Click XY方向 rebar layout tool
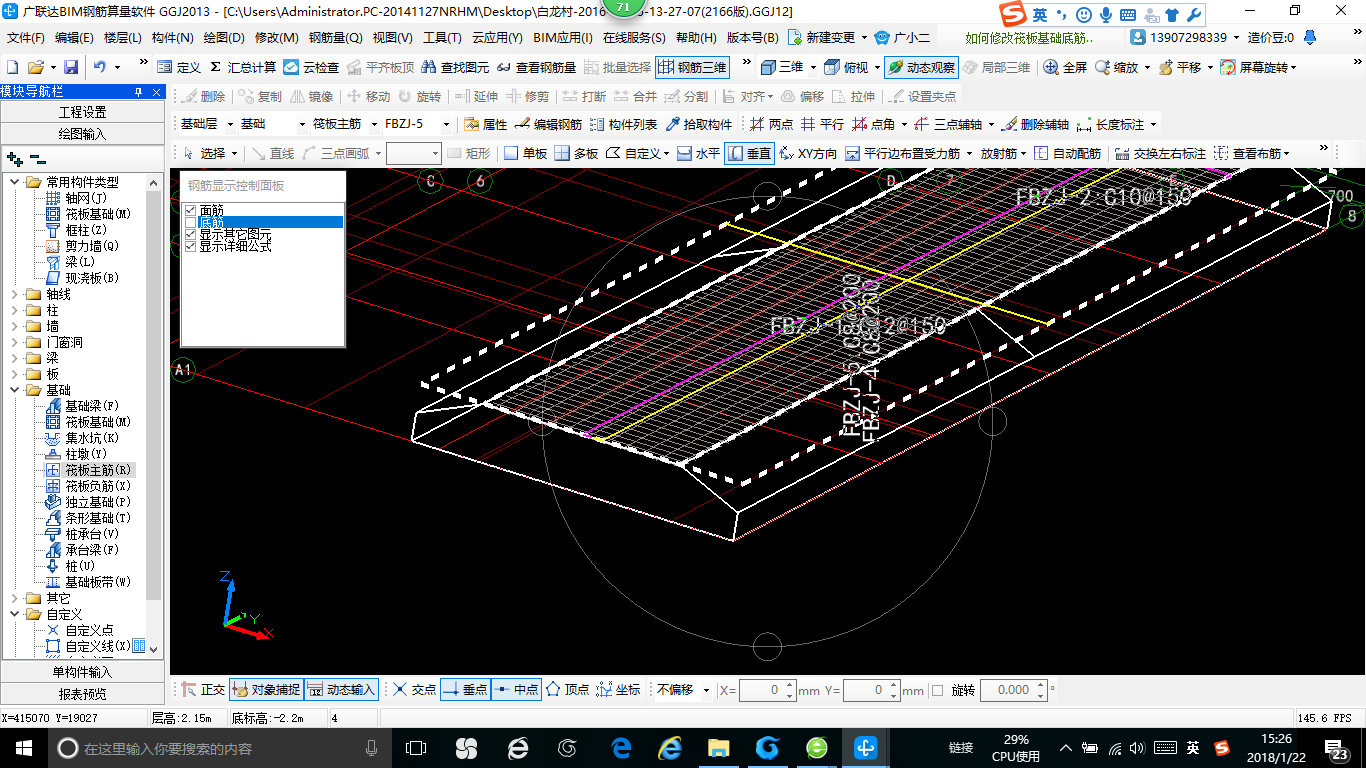This screenshot has height=768, width=1366. [808, 154]
